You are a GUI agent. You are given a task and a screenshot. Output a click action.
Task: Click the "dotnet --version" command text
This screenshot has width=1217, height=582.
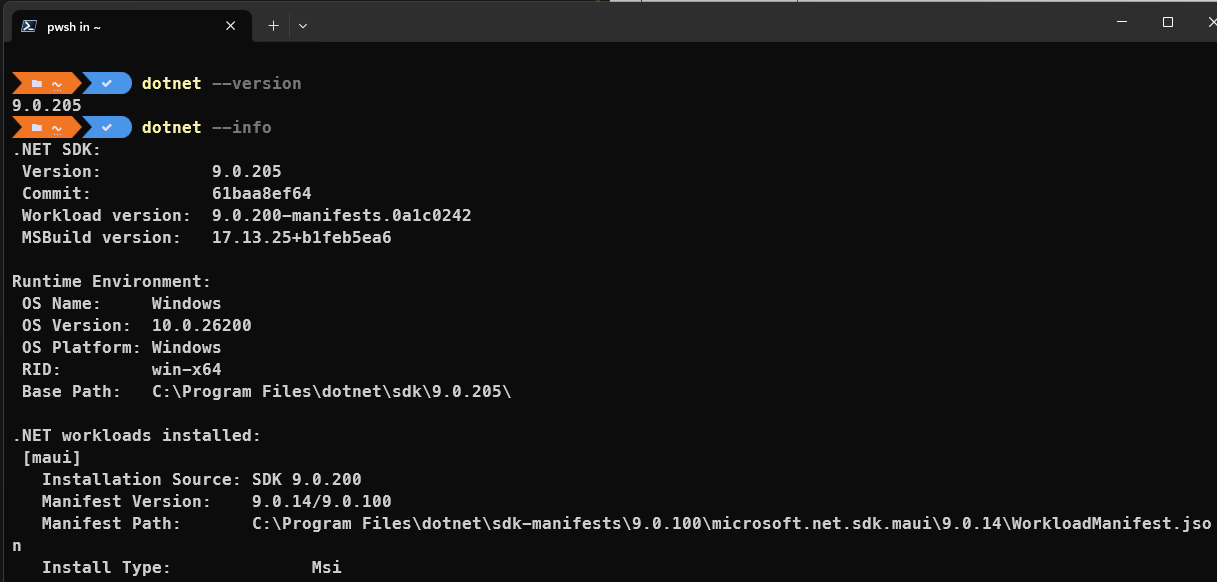tap(221, 84)
